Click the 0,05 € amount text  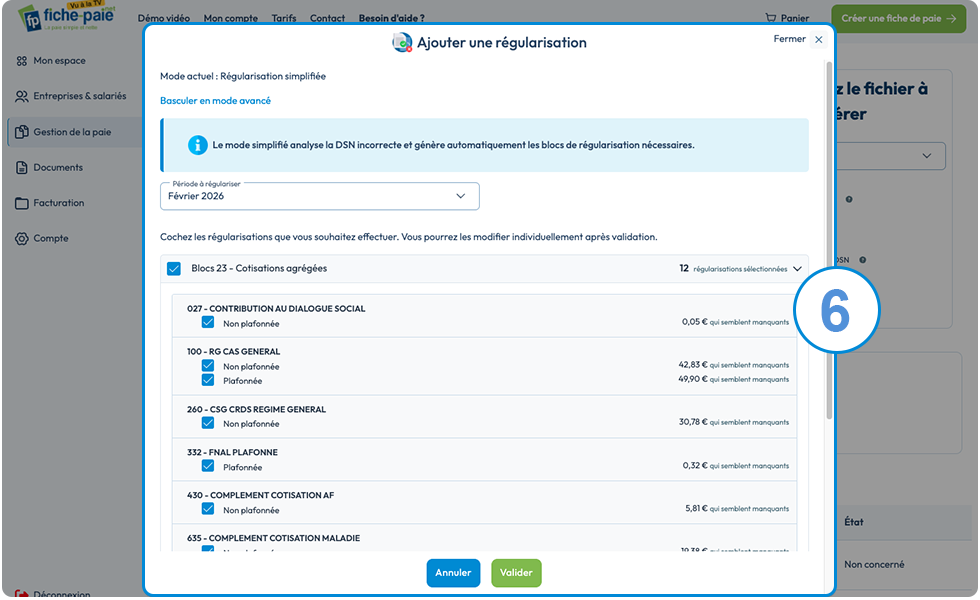(x=694, y=322)
